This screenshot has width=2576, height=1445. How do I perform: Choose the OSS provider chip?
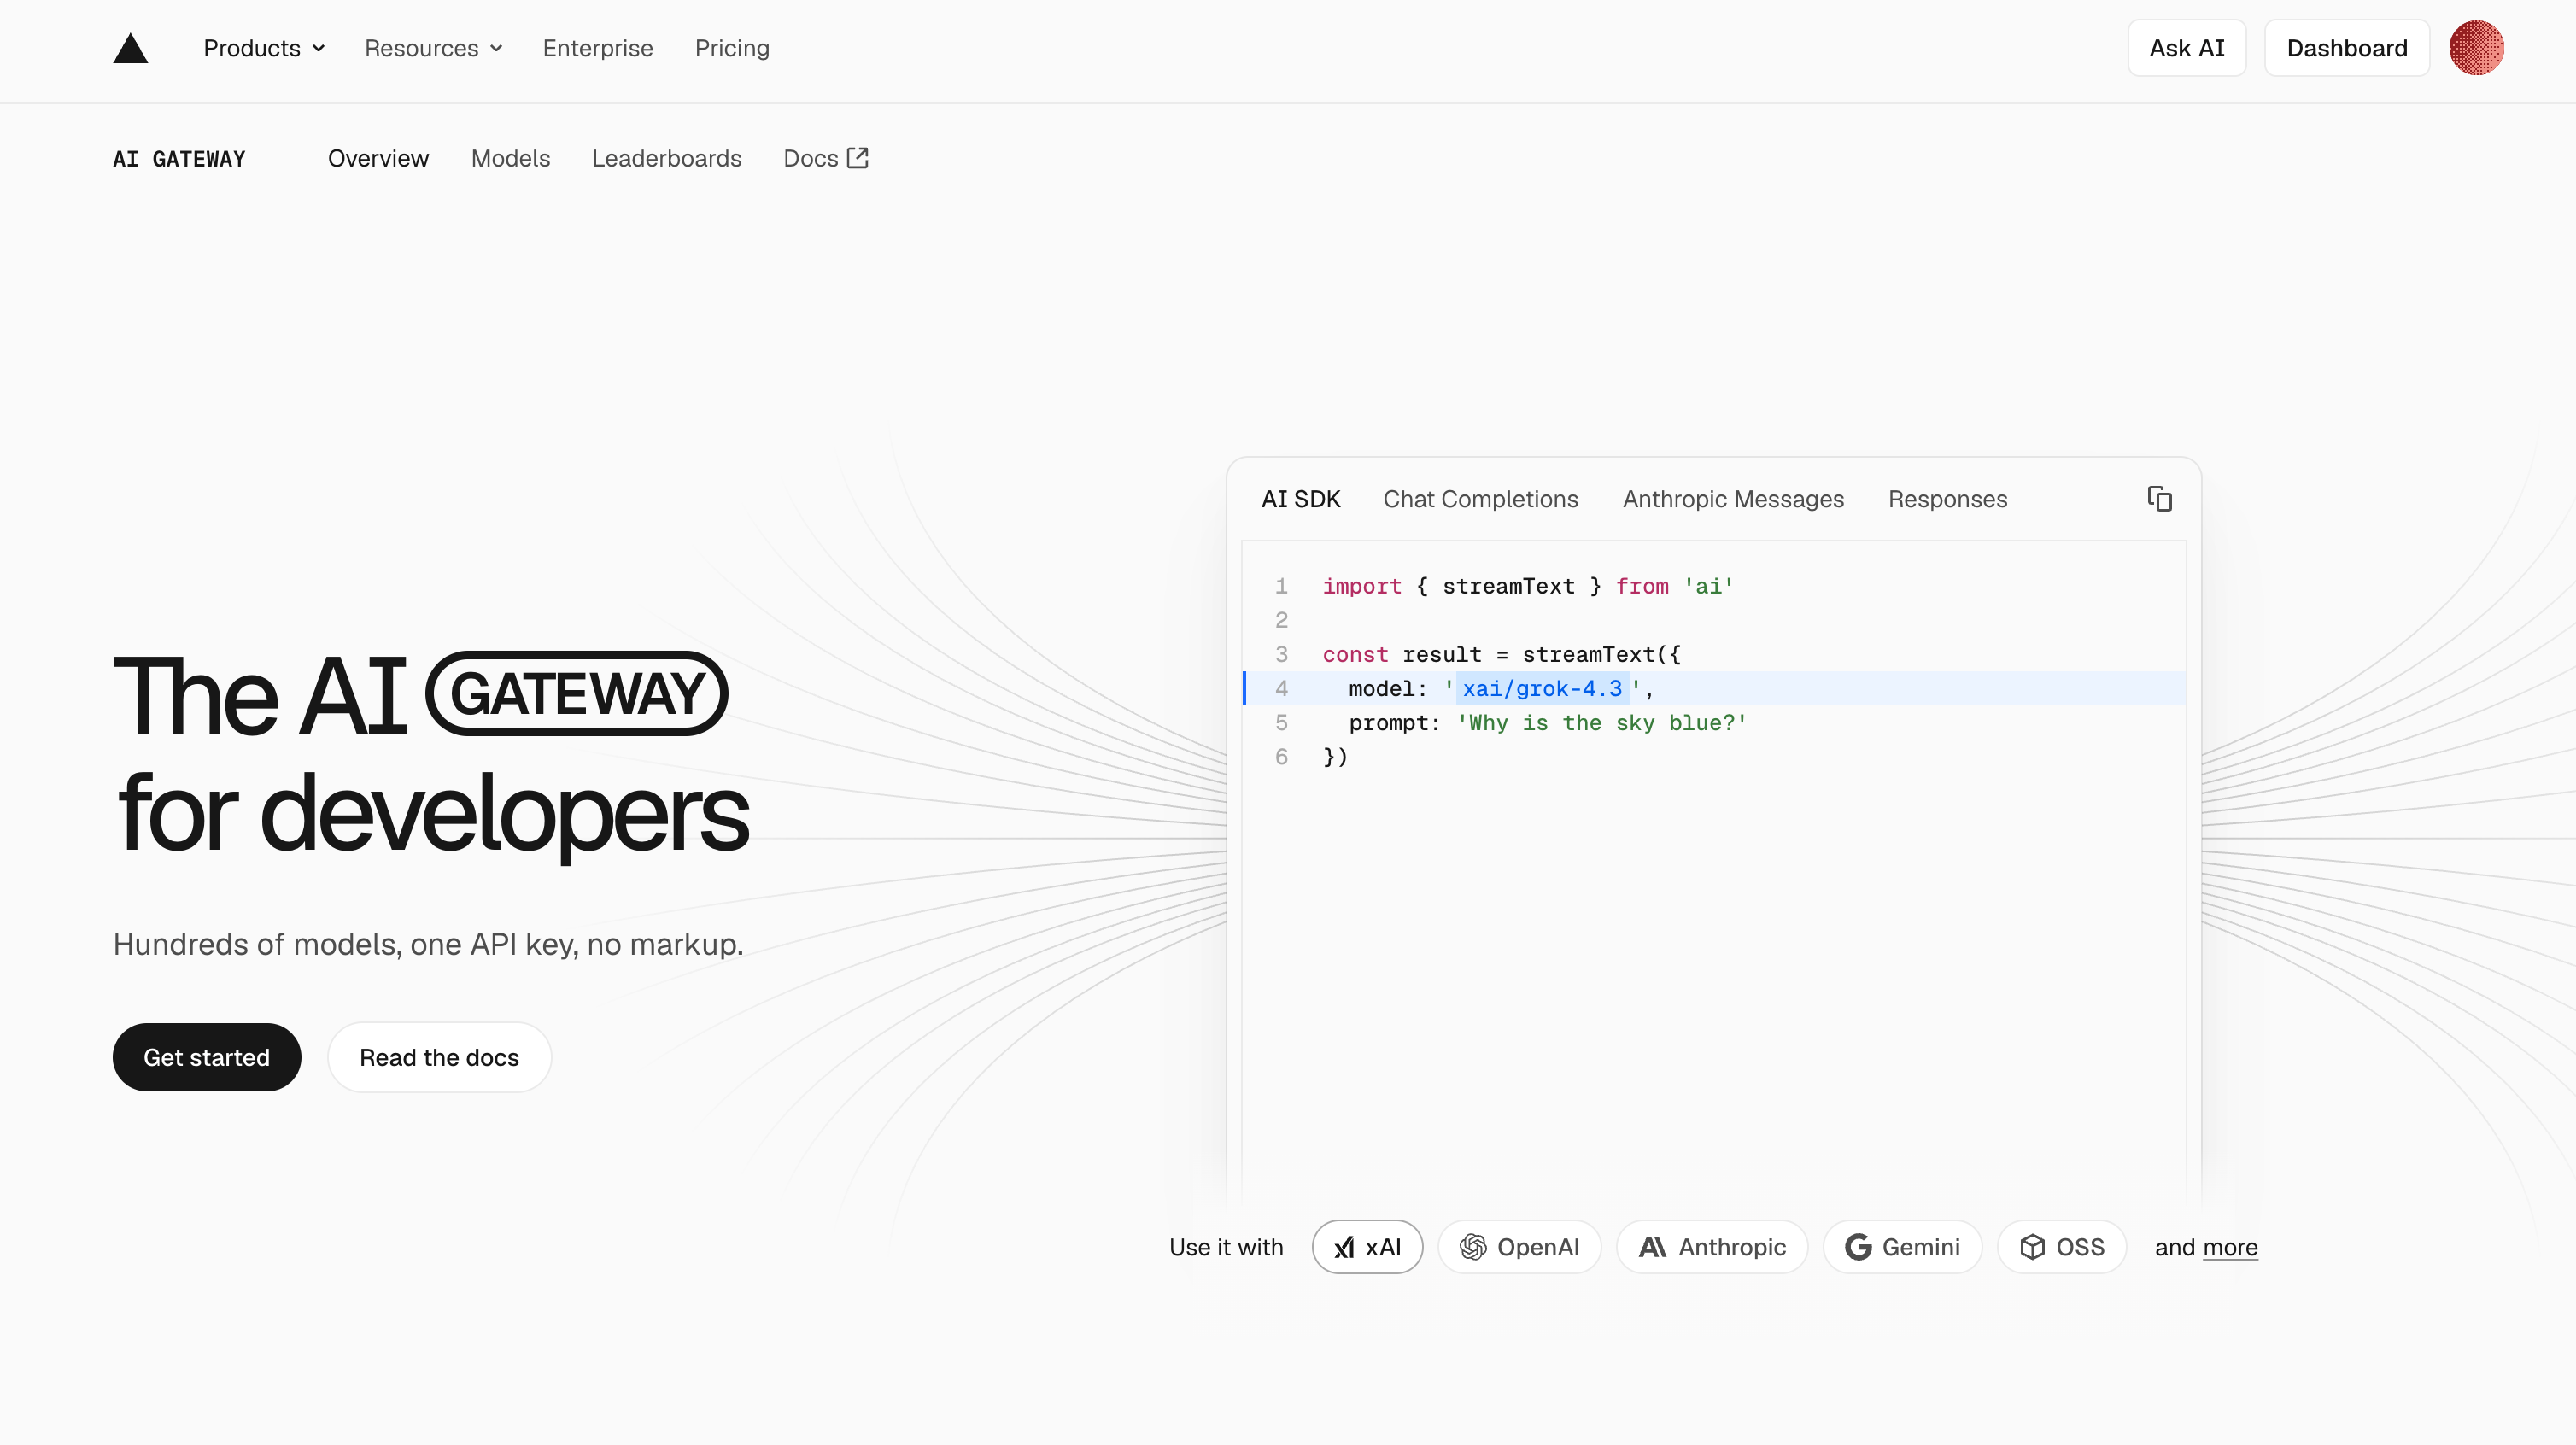(x=2061, y=1247)
